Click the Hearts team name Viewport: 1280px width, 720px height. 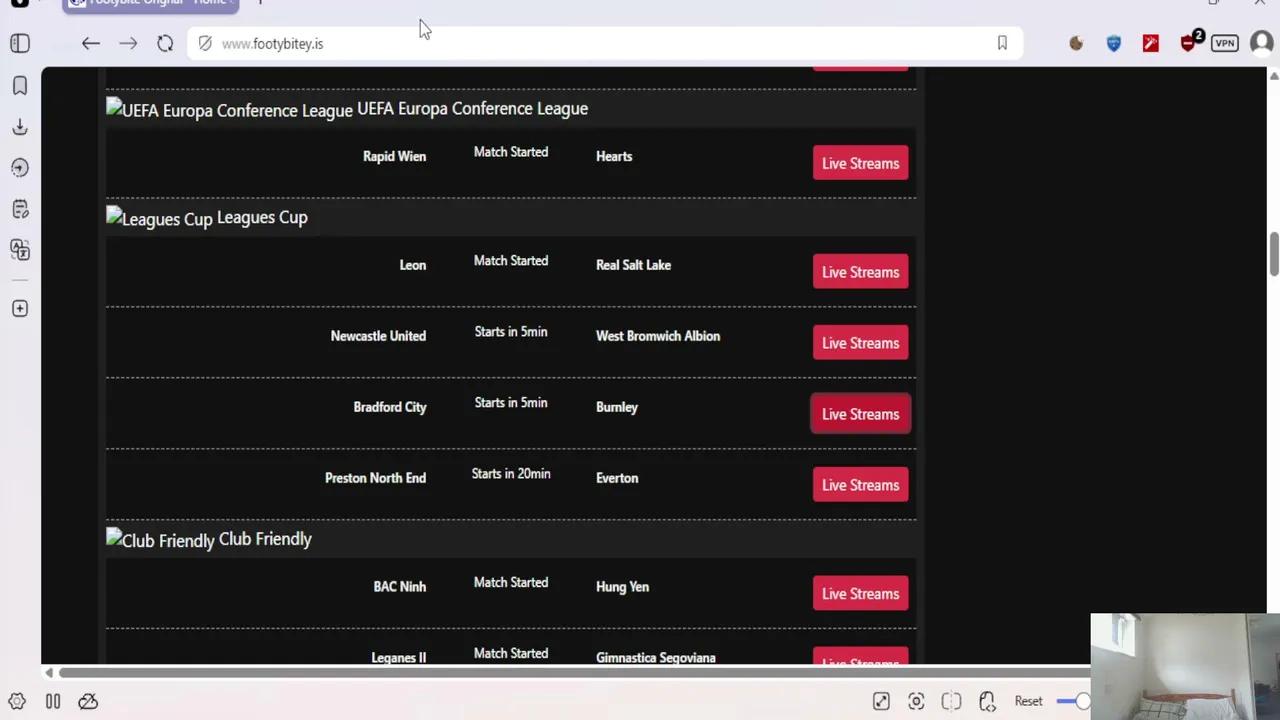614,156
